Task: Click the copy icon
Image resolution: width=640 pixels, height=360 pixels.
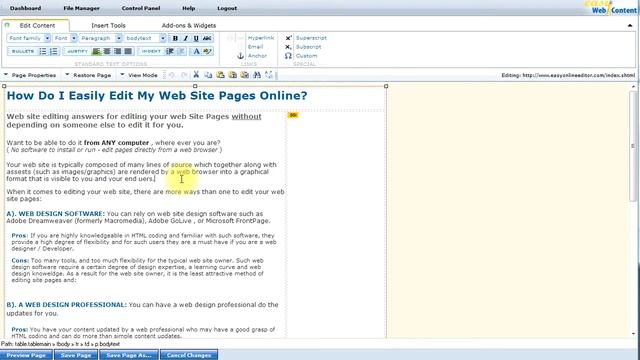Action: pos(208,75)
